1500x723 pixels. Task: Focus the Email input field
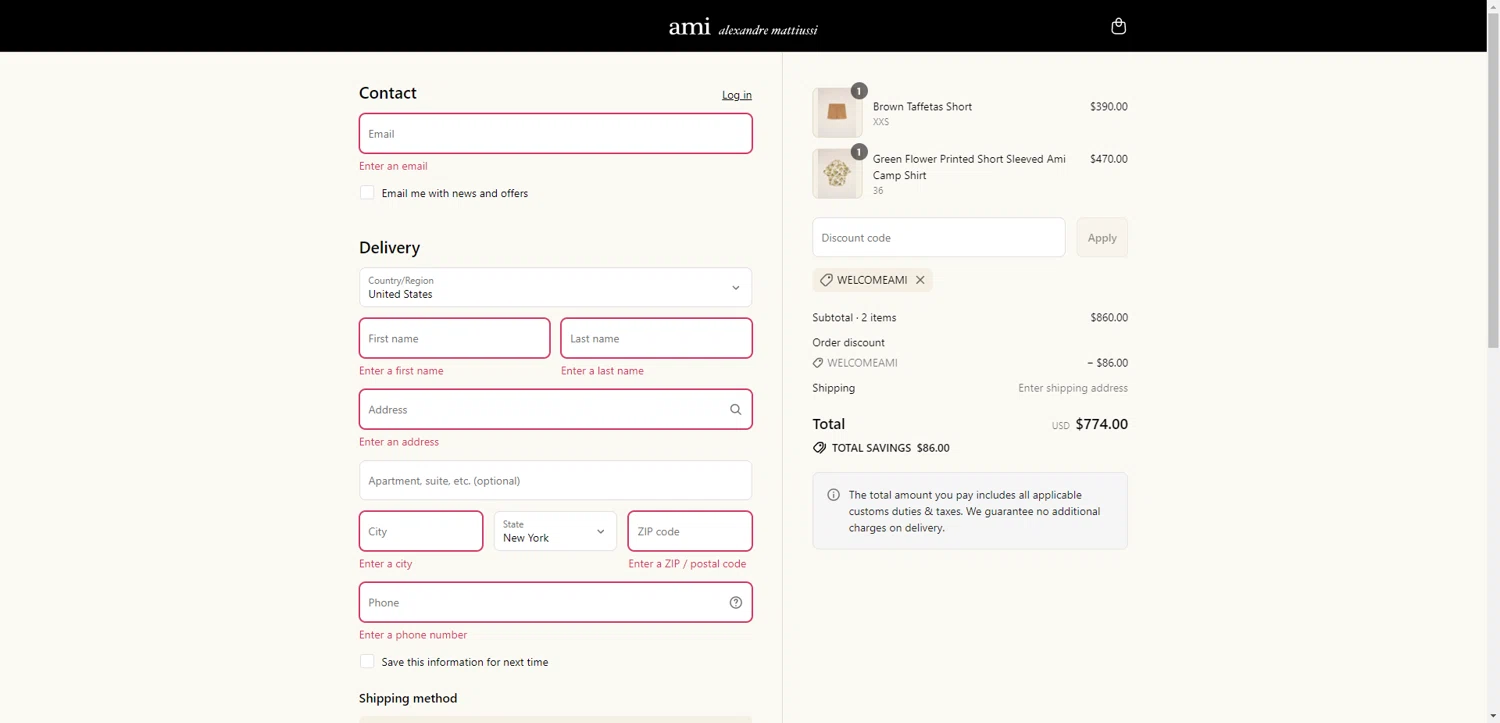555,133
